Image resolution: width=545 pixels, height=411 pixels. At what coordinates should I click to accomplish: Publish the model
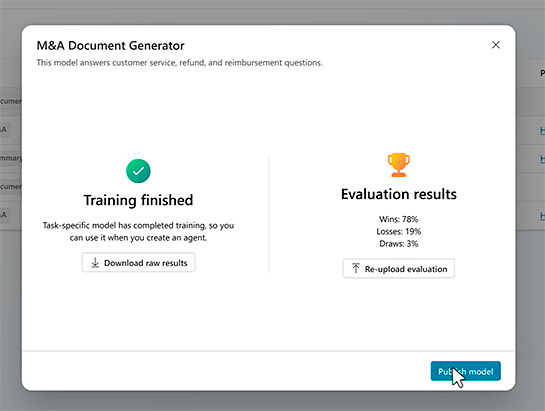click(465, 371)
